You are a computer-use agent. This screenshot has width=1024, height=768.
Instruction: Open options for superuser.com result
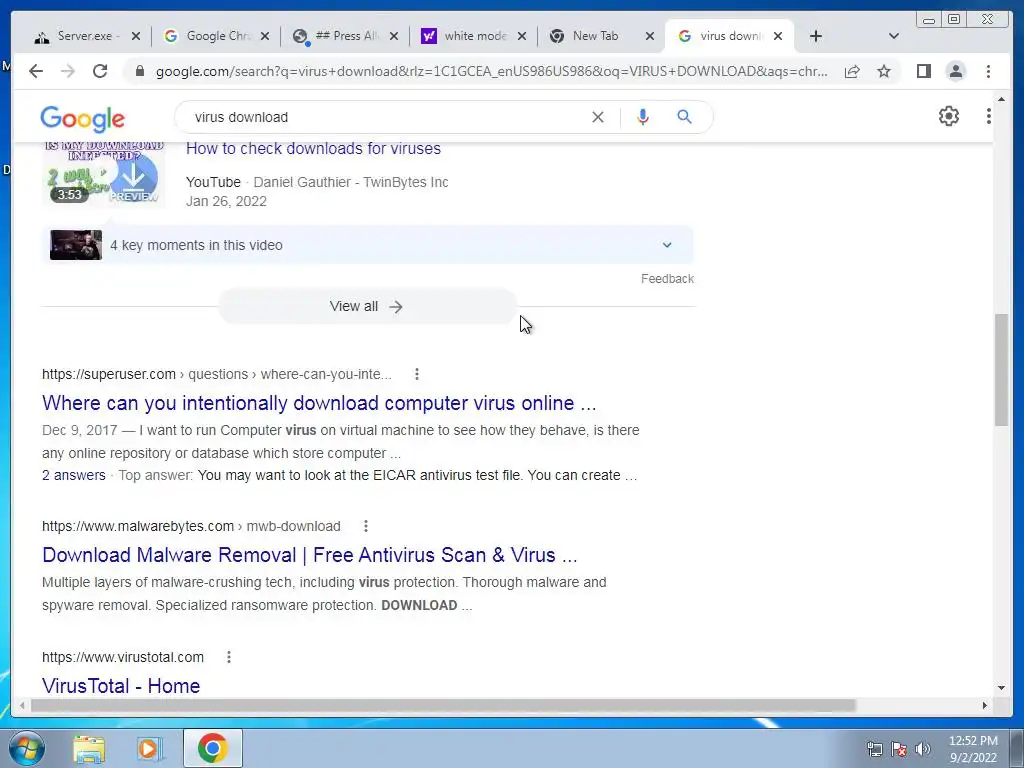pyautogui.click(x=417, y=374)
